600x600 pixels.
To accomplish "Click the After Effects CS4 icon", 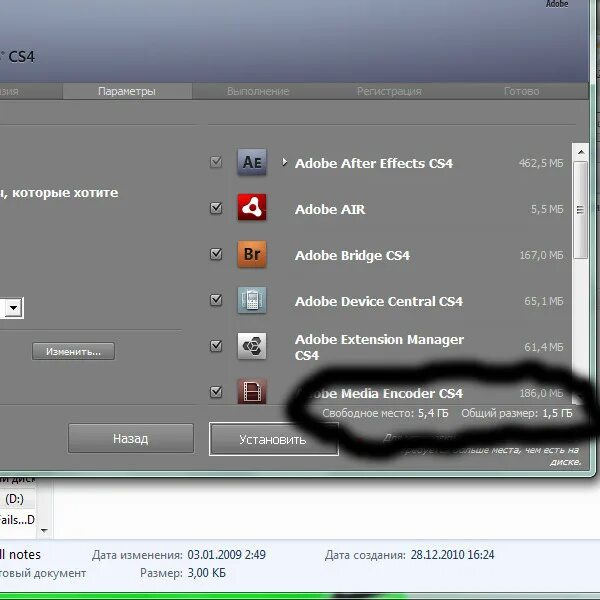I will [252, 162].
